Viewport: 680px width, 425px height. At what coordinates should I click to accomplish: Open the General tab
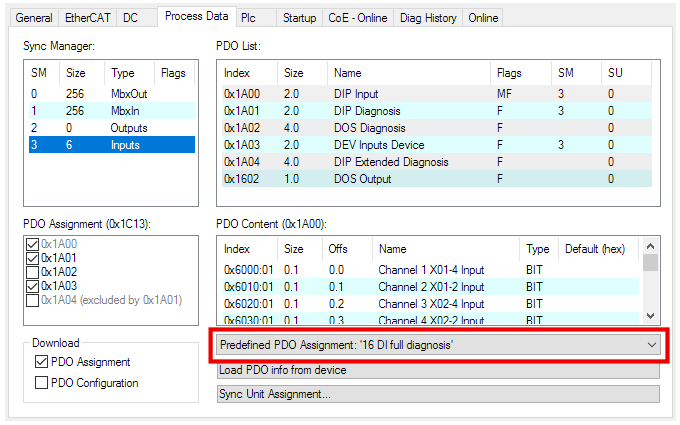34,18
